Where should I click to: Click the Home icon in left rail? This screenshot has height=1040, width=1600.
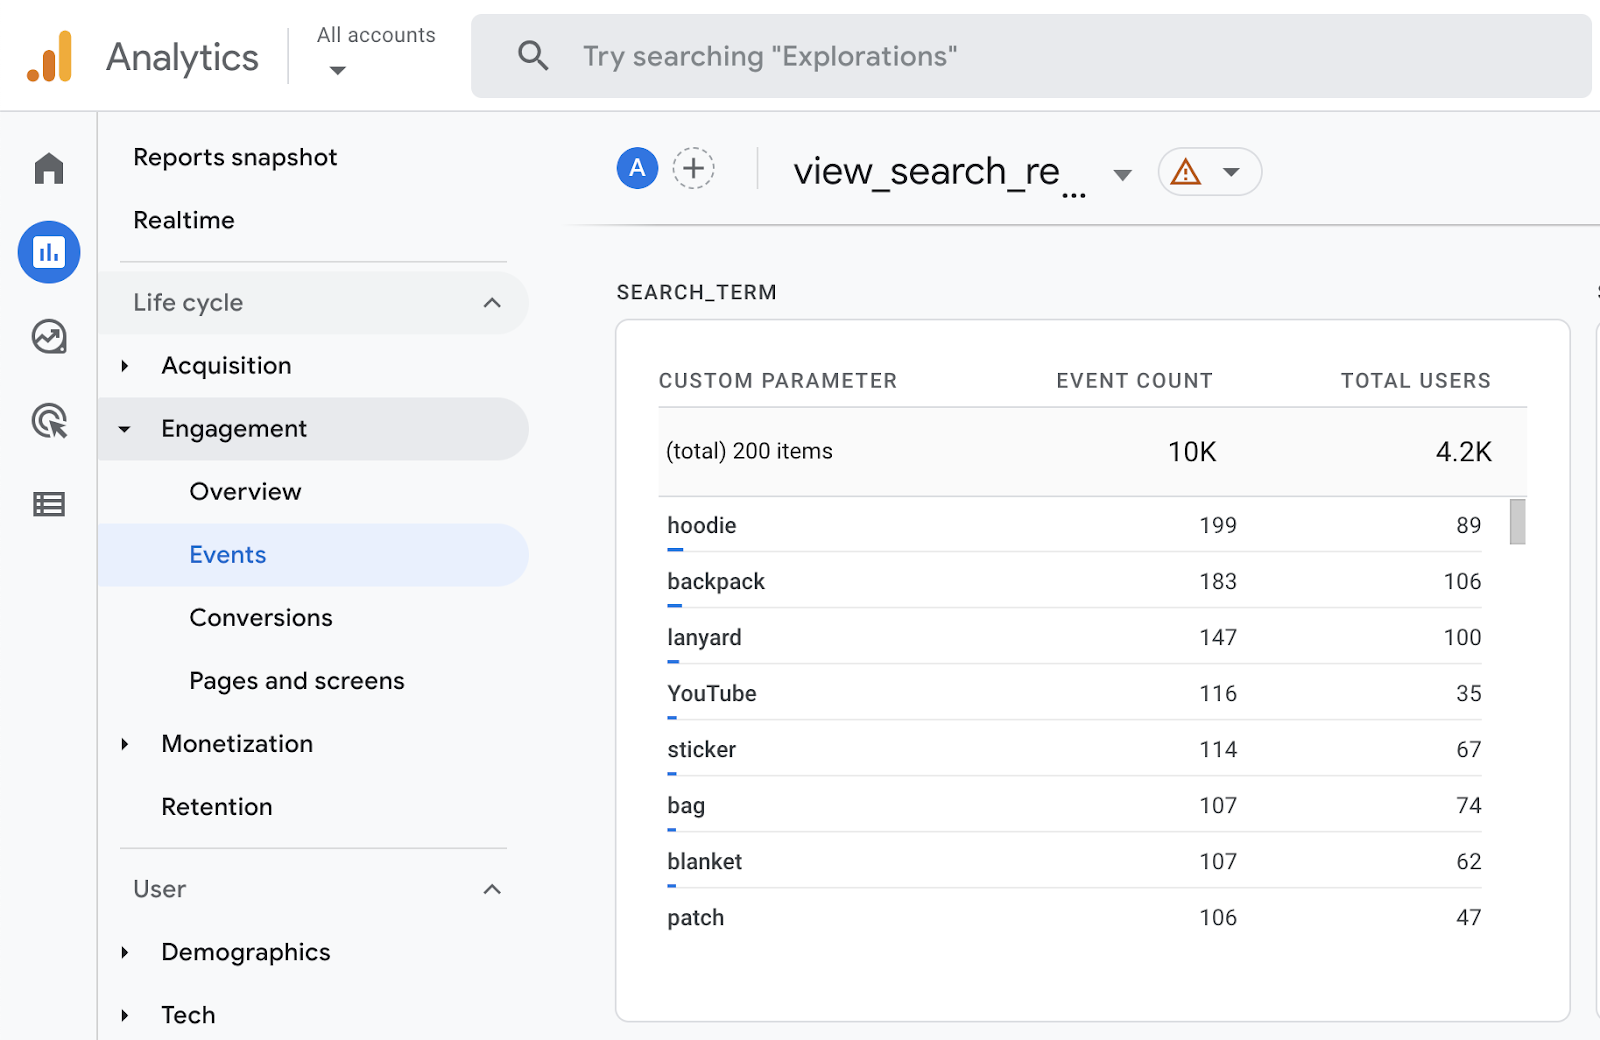(48, 168)
